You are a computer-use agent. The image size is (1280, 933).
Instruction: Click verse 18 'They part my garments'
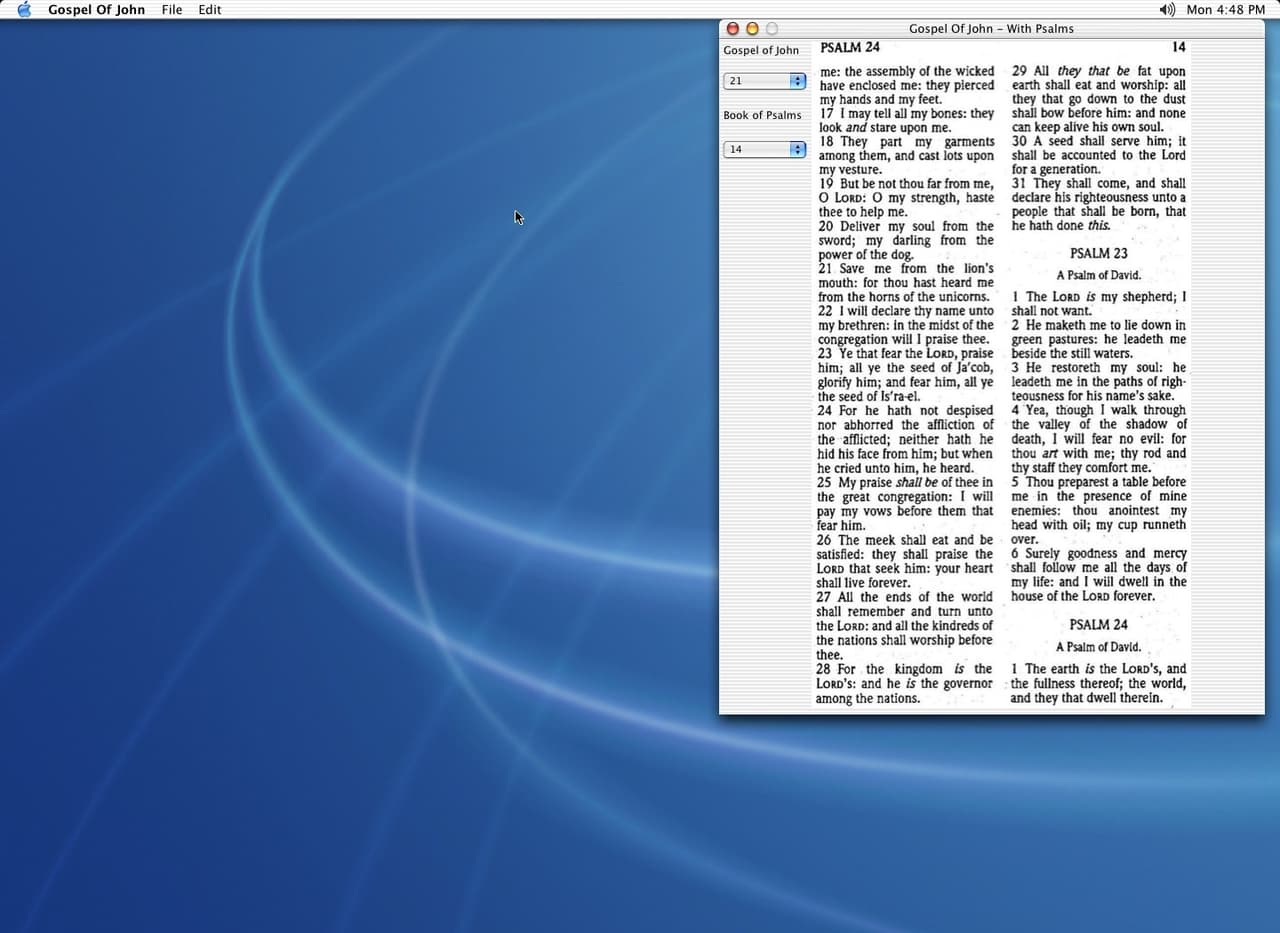coord(907,156)
